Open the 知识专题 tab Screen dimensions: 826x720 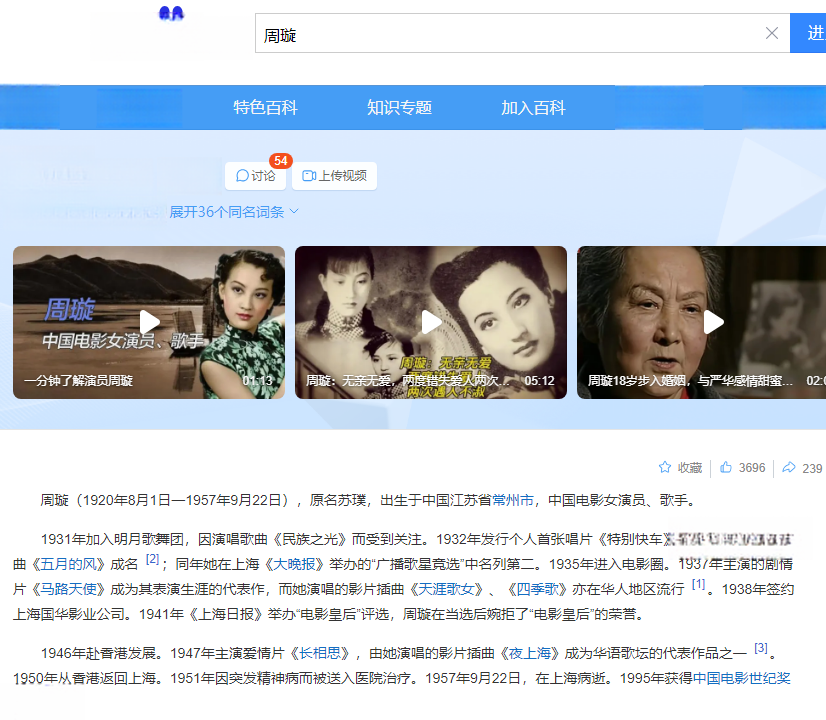click(399, 107)
